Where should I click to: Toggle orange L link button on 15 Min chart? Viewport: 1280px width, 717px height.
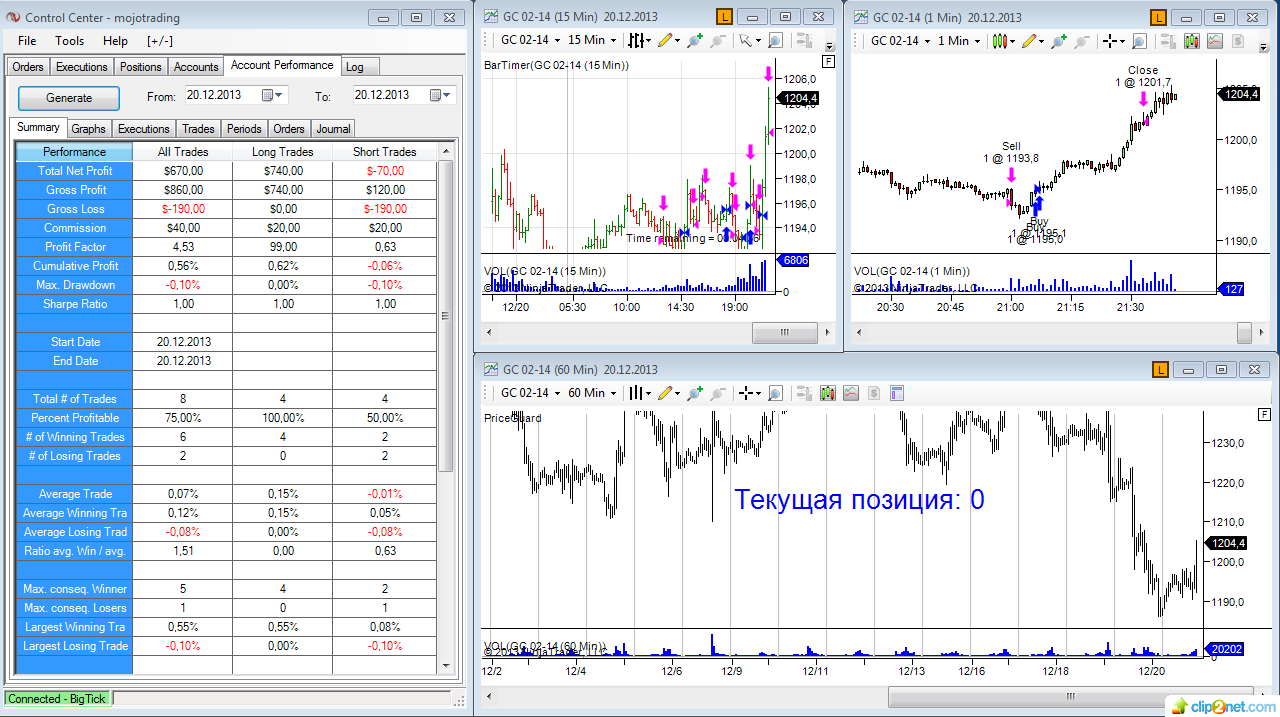(725, 17)
